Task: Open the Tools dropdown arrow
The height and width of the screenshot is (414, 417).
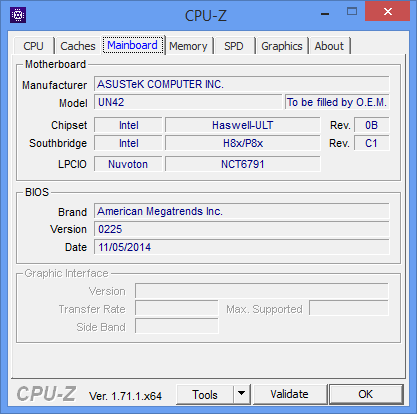Action: click(242, 394)
